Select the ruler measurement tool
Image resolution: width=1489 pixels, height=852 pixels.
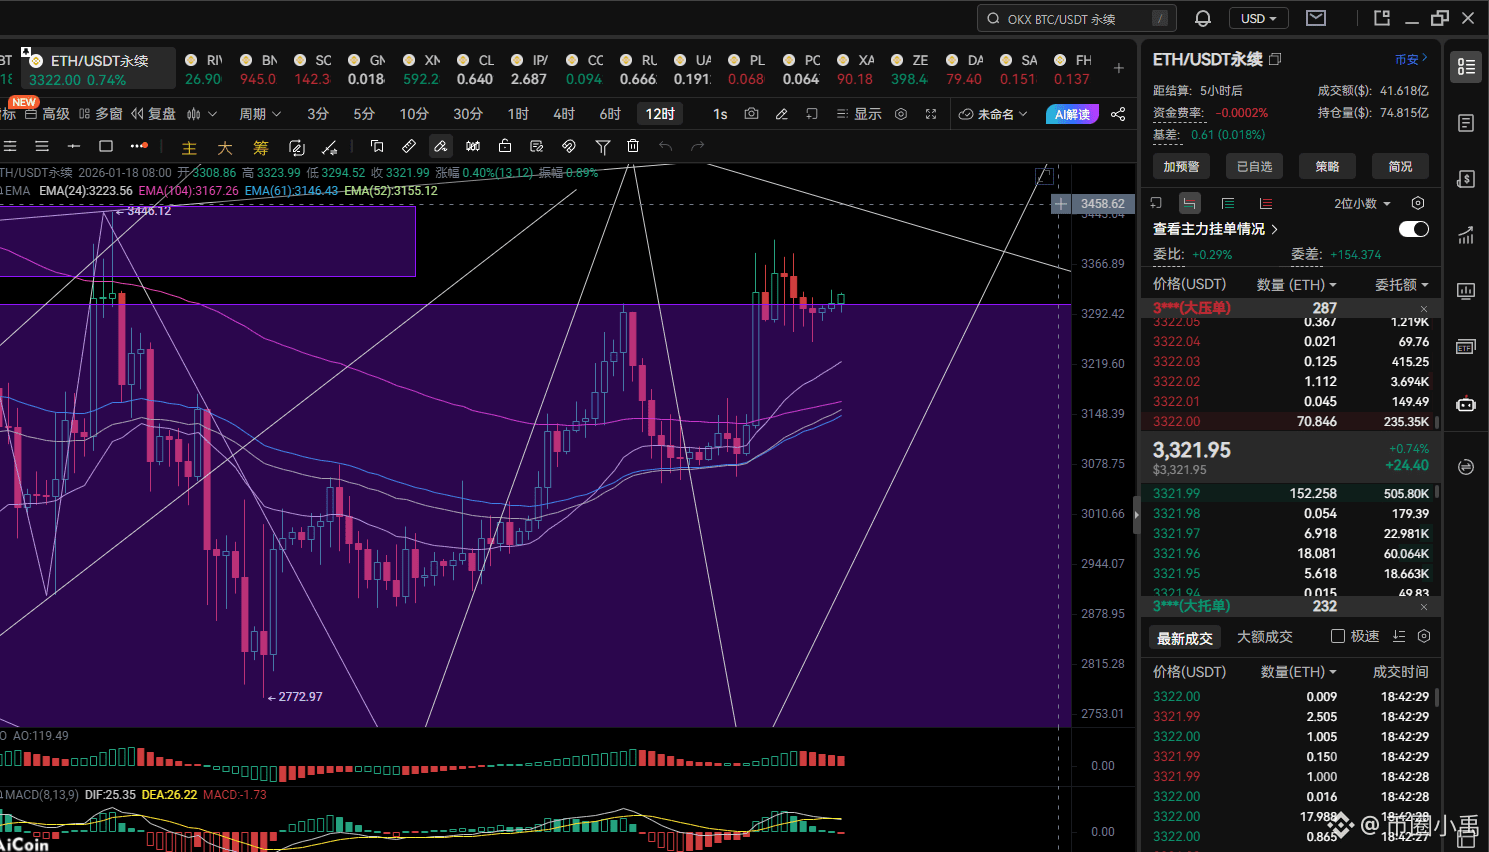[409, 146]
